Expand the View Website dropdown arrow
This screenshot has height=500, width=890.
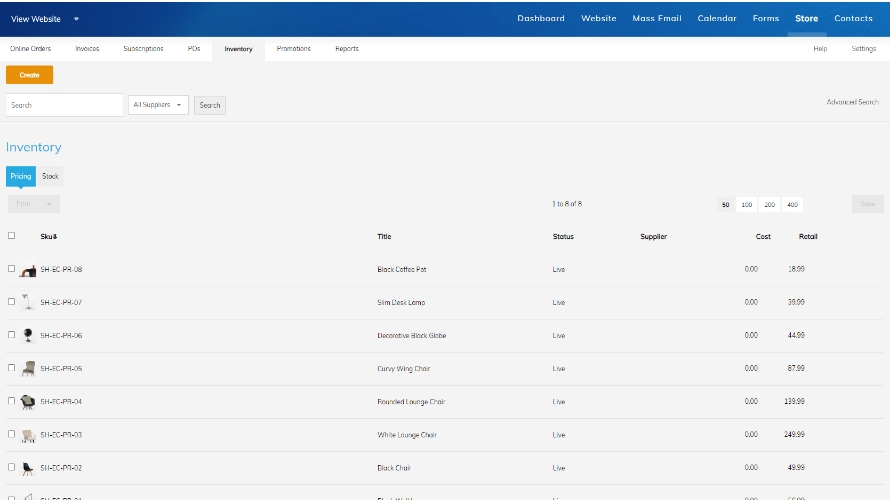(x=77, y=19)
